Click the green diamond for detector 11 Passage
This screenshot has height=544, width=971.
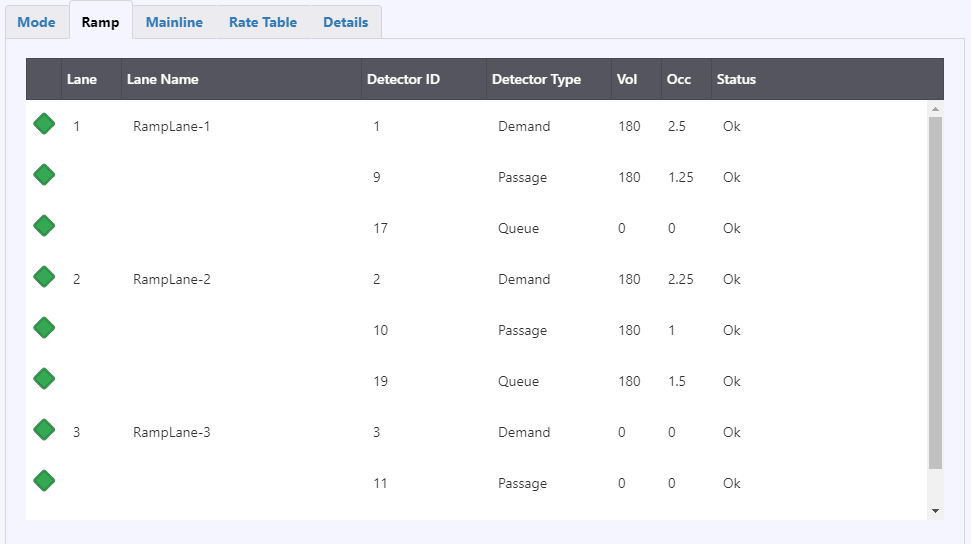coord(44,481)
